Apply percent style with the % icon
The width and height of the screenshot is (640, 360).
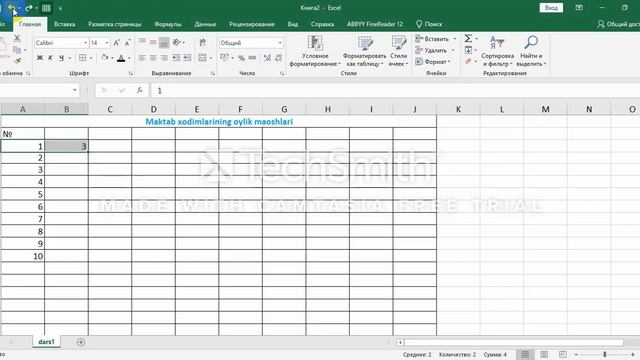click(242, 58)
